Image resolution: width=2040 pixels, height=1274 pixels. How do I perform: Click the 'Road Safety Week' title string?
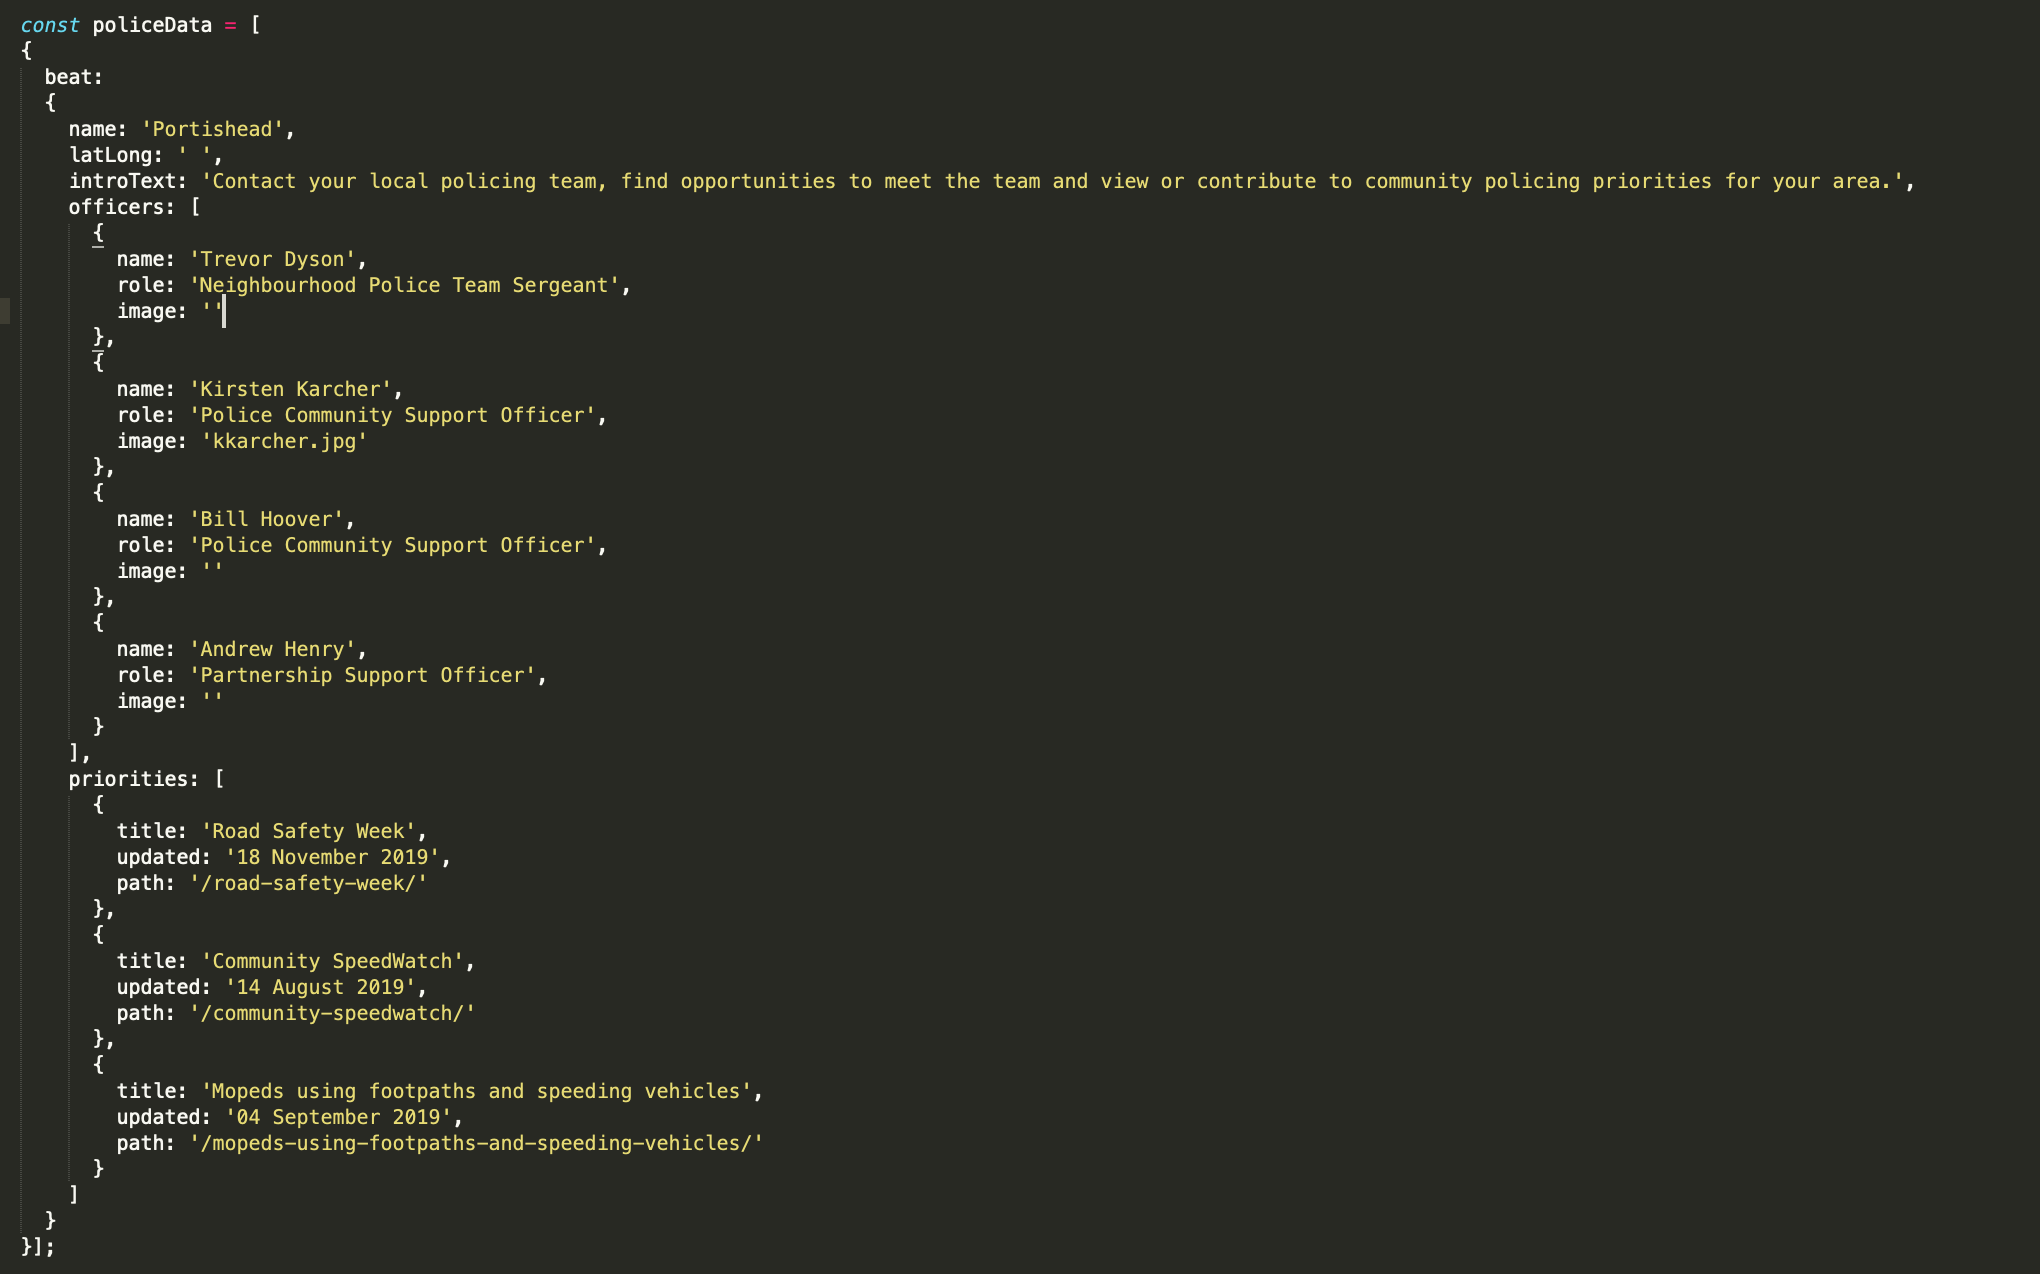point(308,831)
